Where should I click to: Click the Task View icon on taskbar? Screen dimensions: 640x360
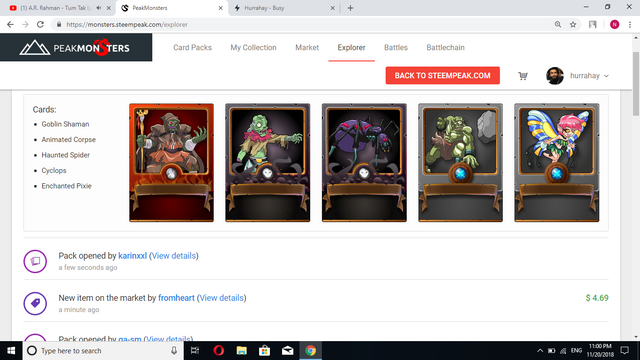click(195, 351)
